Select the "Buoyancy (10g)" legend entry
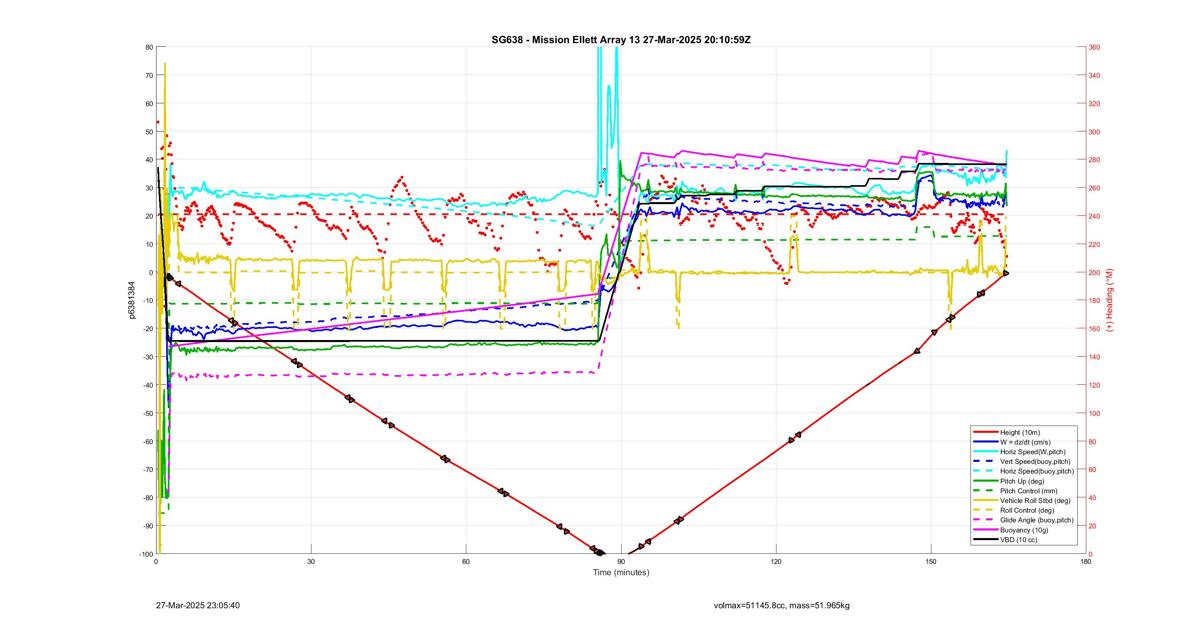The image size is (1200, 622). 1025,529
